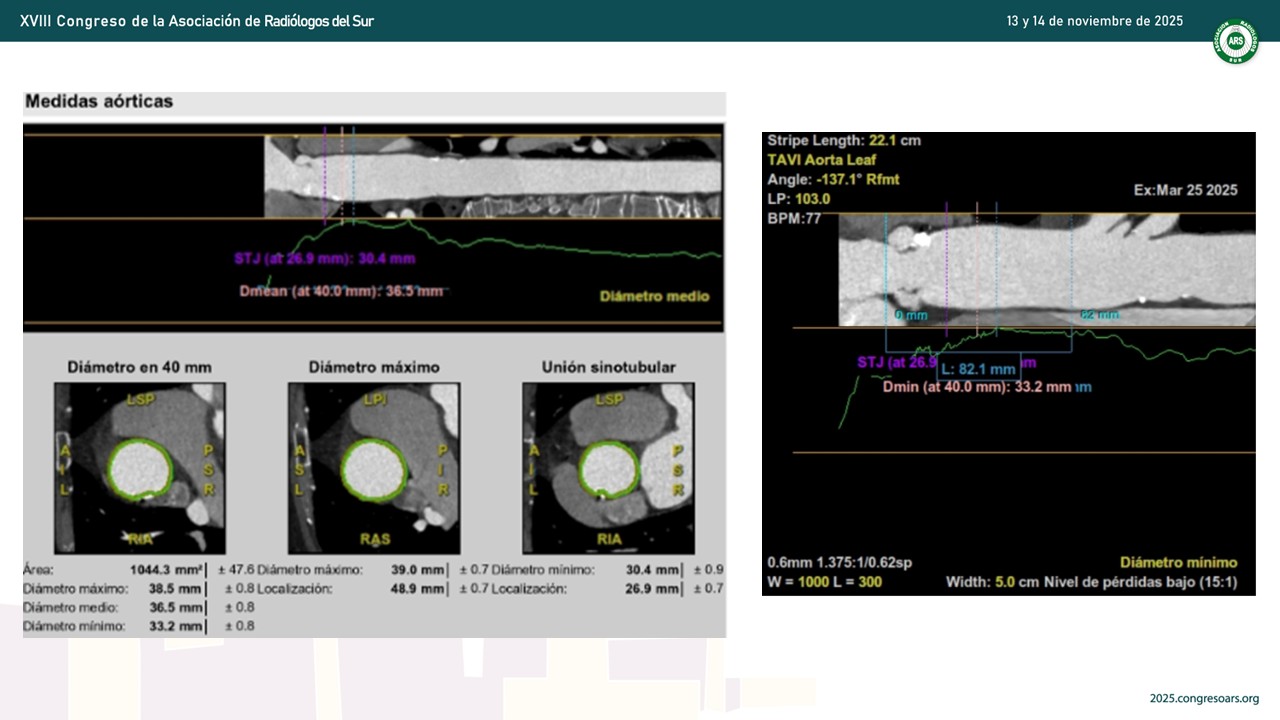Click the 'Unión sinotubular' axial CT thumbnail
Viewport: 1280px width, 720px height.
(608, 468)
